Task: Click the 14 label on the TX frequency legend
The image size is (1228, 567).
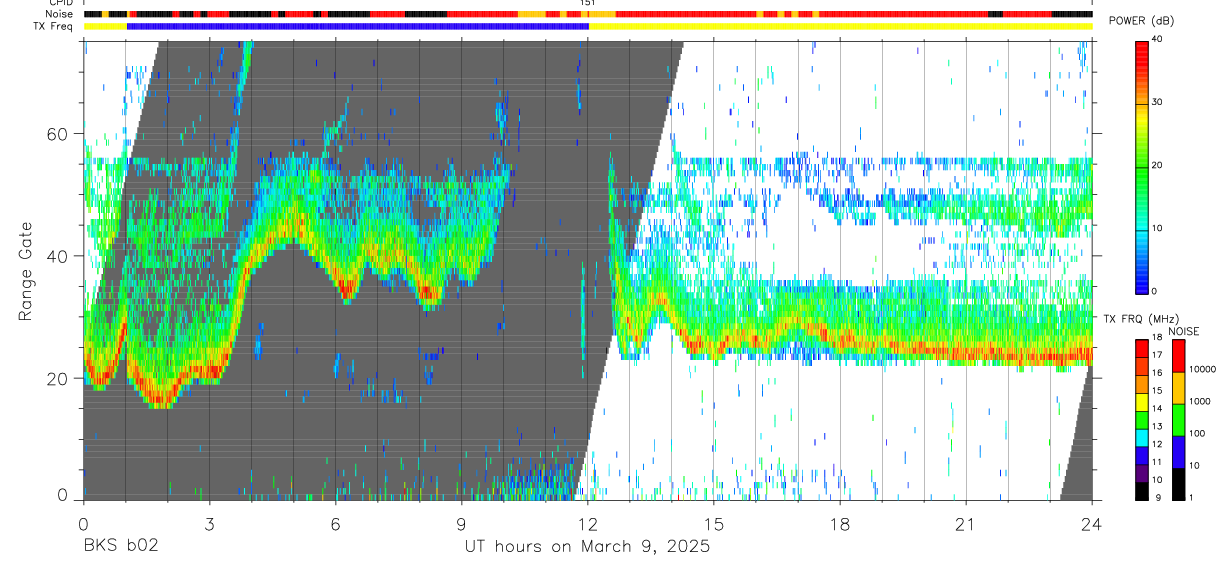Action: tap(1158, 409)
